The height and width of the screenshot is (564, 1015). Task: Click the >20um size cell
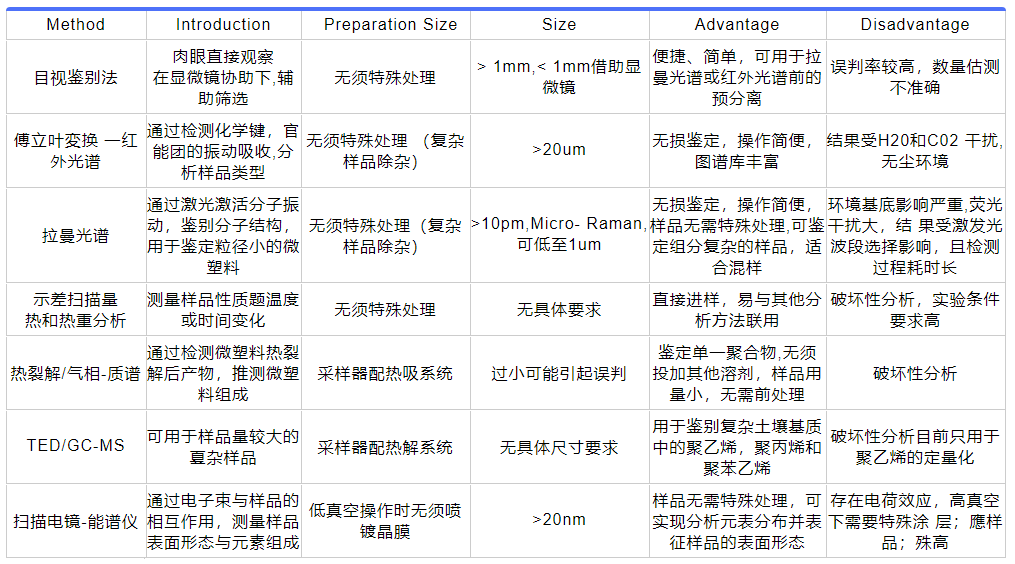[559, 150]
